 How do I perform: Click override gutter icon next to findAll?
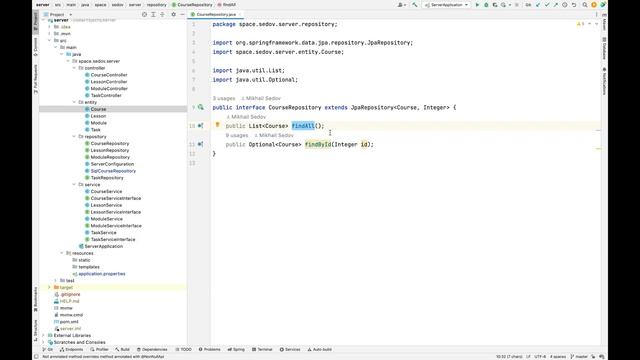click(x=200, y=126)
